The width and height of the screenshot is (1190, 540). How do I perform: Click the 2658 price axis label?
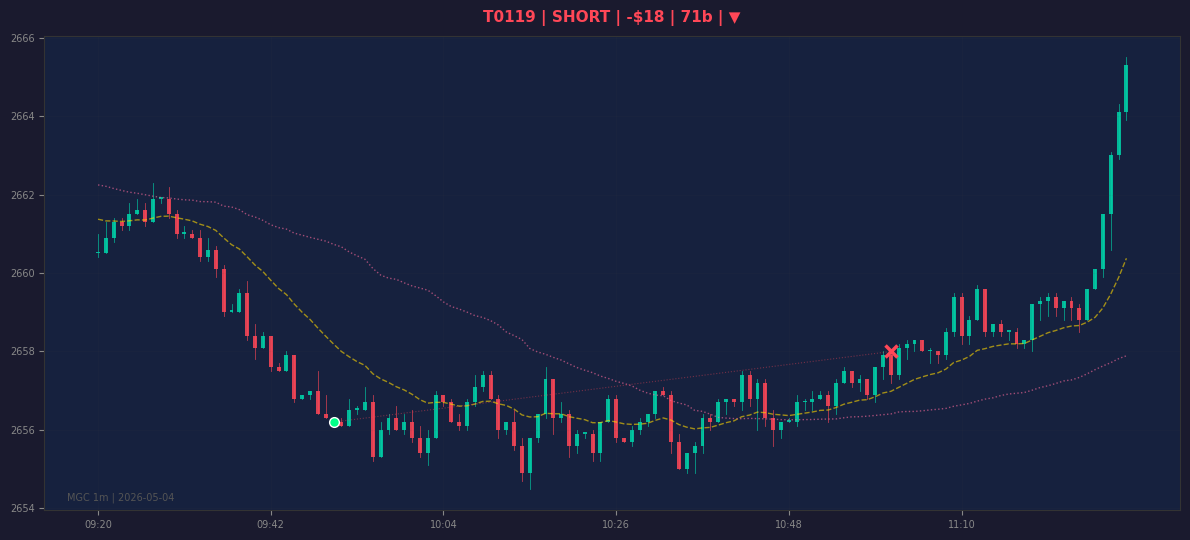[23, 352]
